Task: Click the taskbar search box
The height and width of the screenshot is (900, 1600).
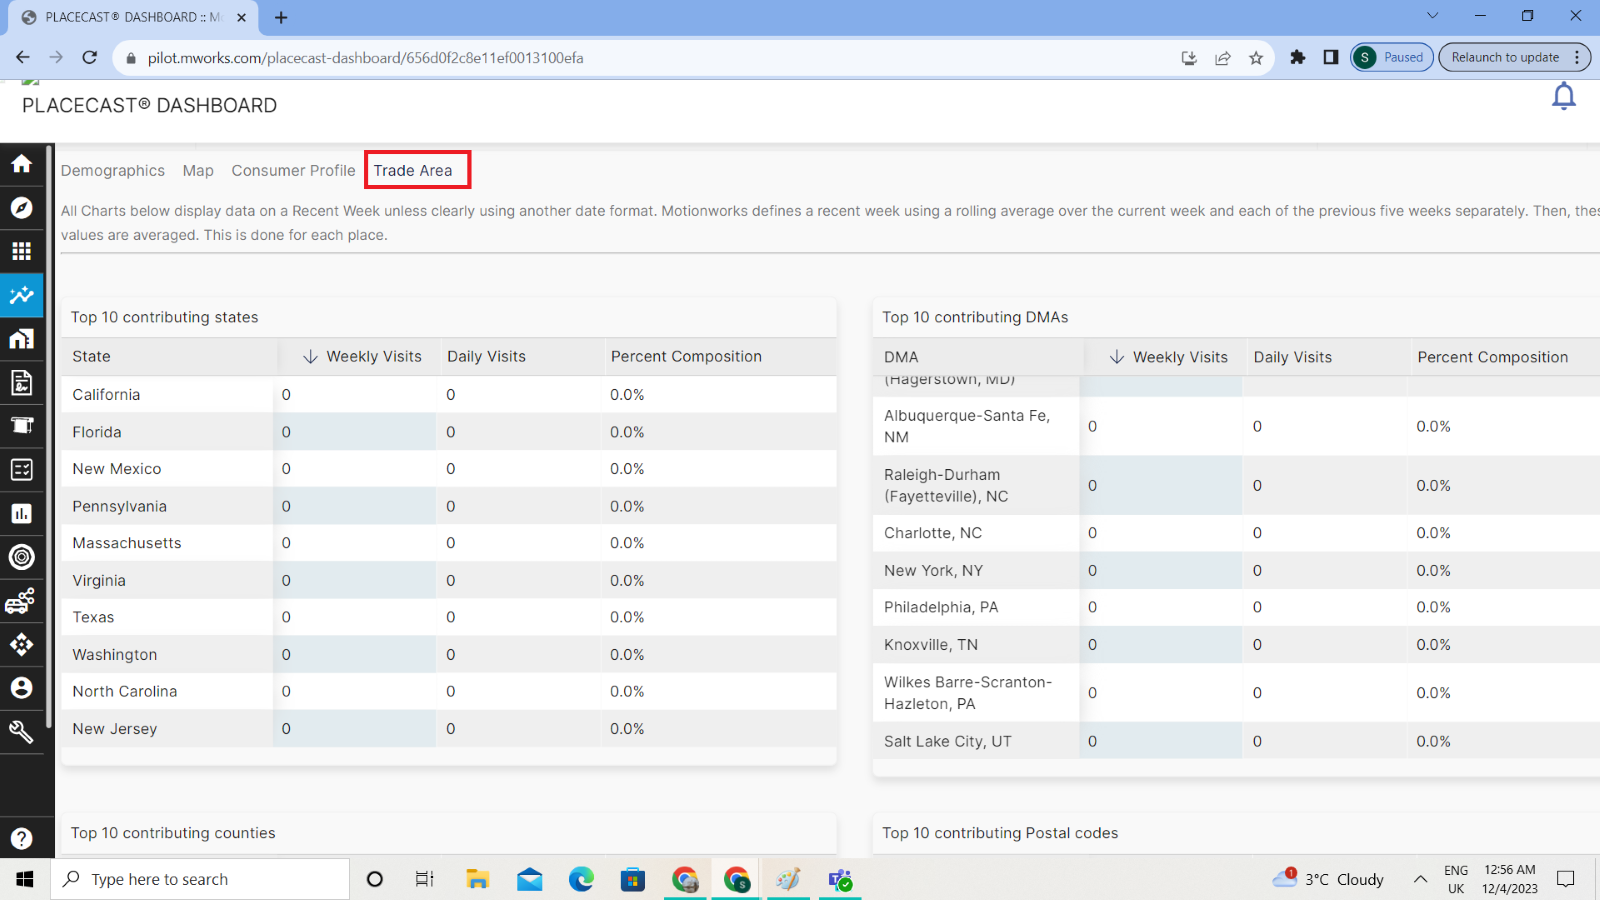Action: (x=200, y=879)
